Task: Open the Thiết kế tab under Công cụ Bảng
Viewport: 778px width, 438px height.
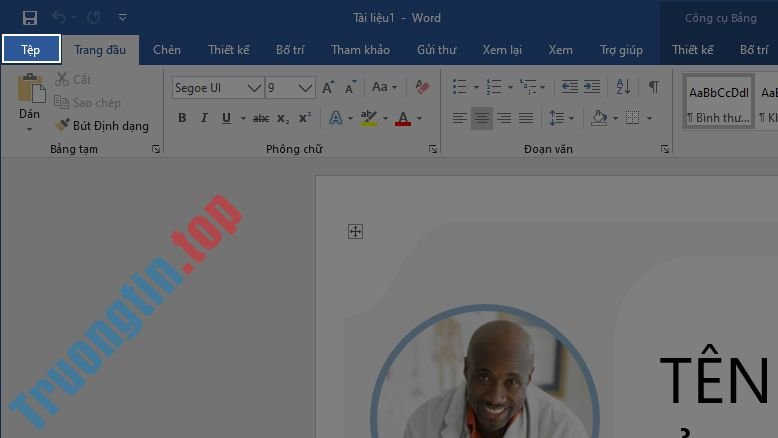Action: 693,50
